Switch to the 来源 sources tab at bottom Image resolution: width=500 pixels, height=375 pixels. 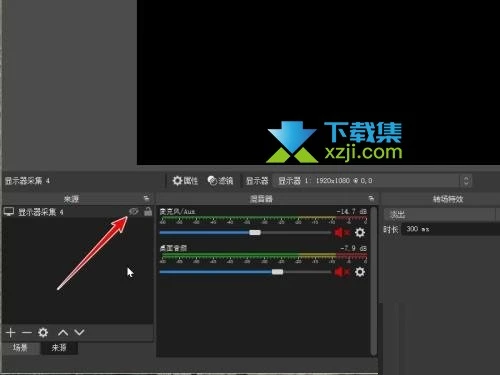coord(59,348)
